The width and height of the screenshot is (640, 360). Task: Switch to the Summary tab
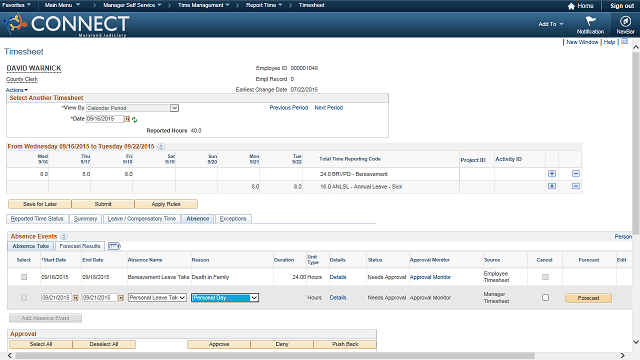tap(86, 219)
